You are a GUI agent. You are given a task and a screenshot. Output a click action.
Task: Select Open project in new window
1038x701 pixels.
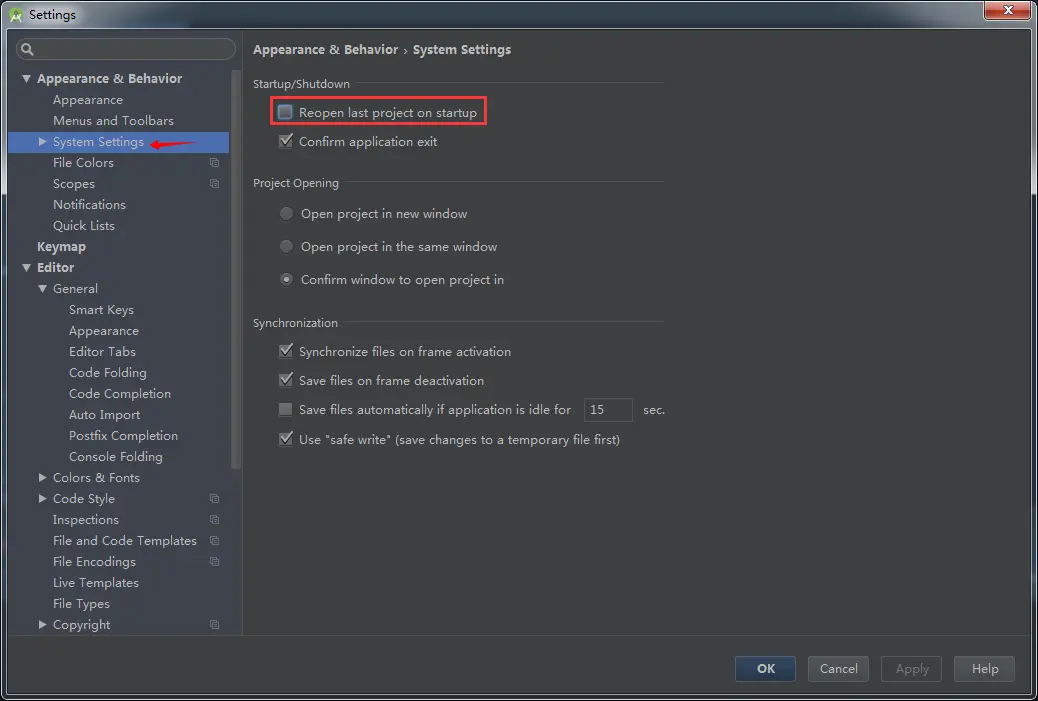coord(286,214)
